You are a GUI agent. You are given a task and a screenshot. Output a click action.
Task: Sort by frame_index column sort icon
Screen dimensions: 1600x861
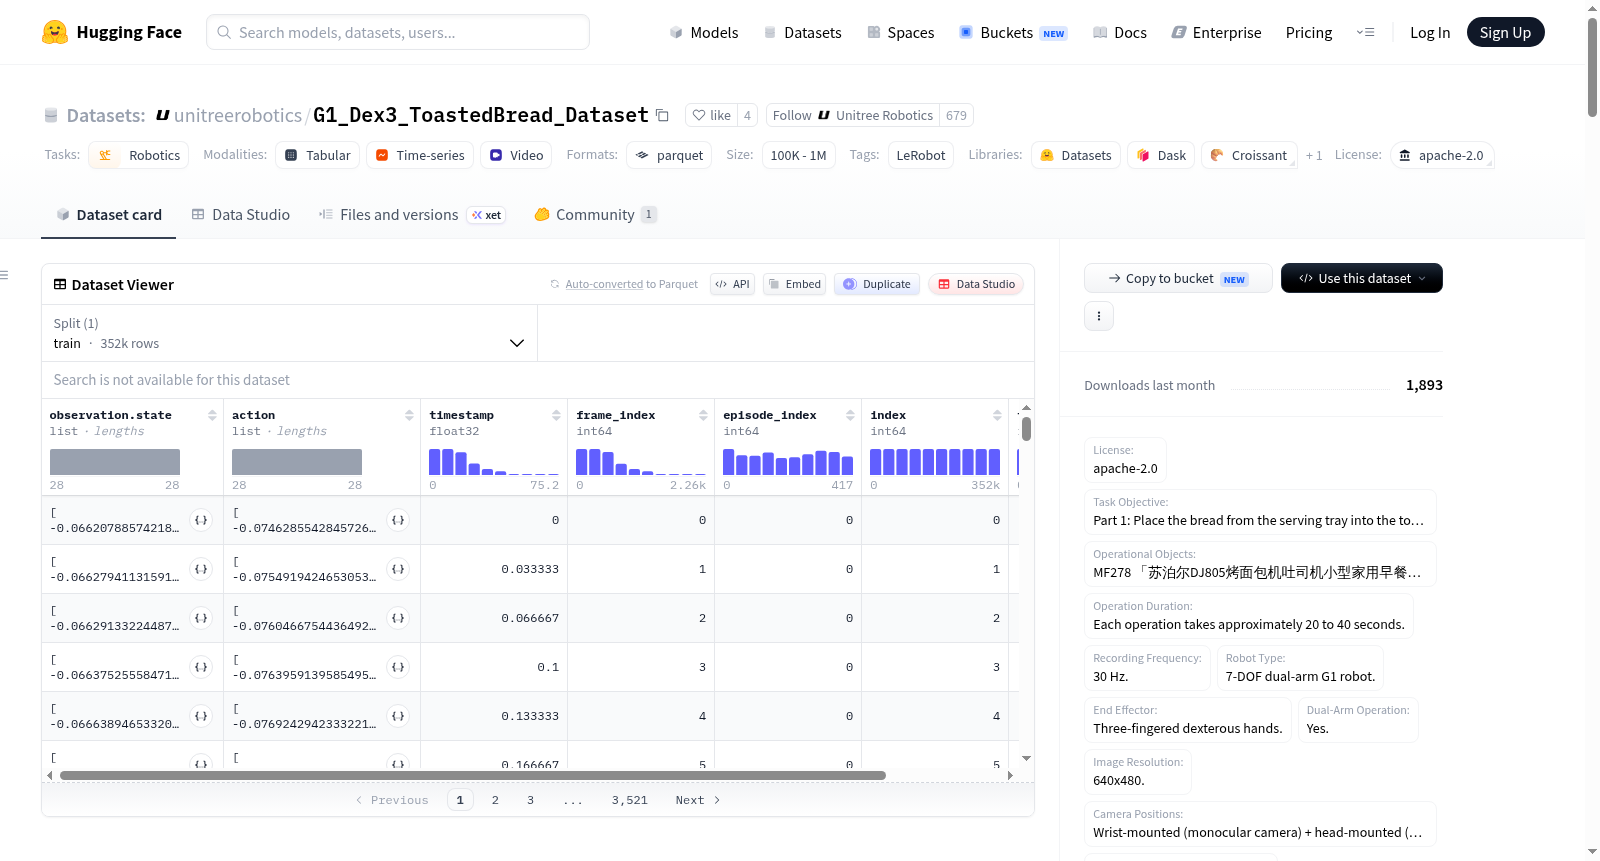pyautogui.click(x=703, y=415)
